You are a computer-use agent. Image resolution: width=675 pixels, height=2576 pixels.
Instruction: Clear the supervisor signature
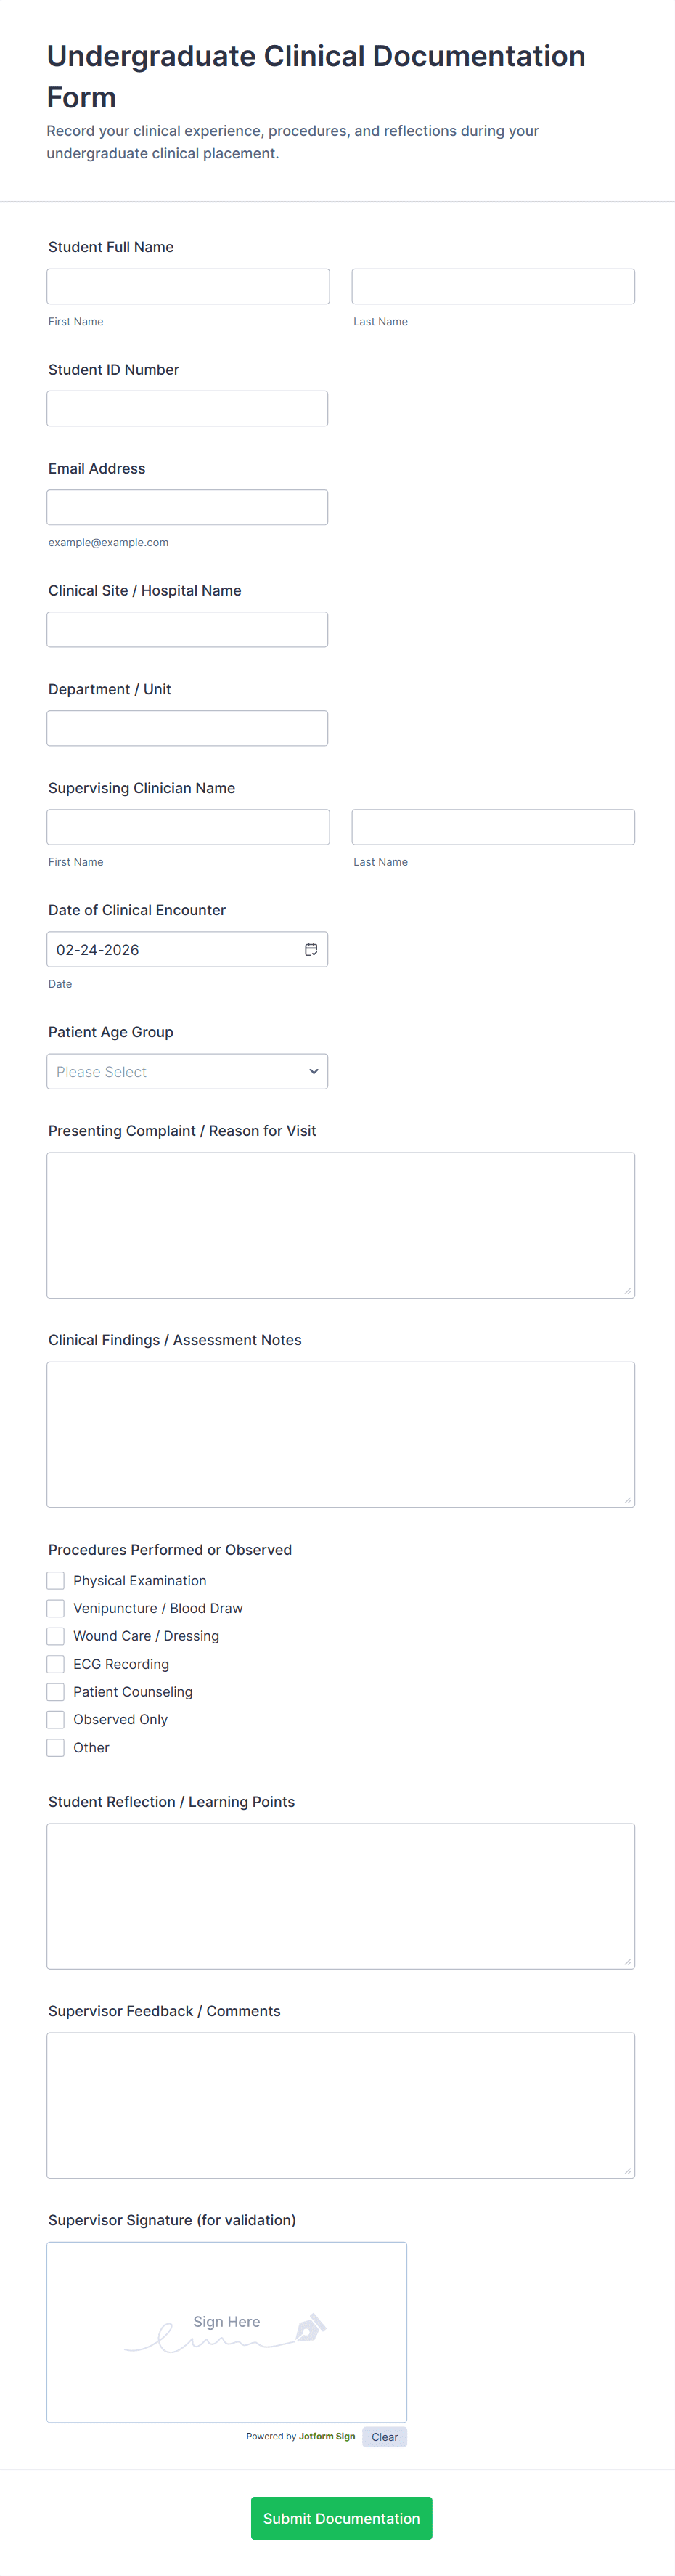tap(384, 2437)
